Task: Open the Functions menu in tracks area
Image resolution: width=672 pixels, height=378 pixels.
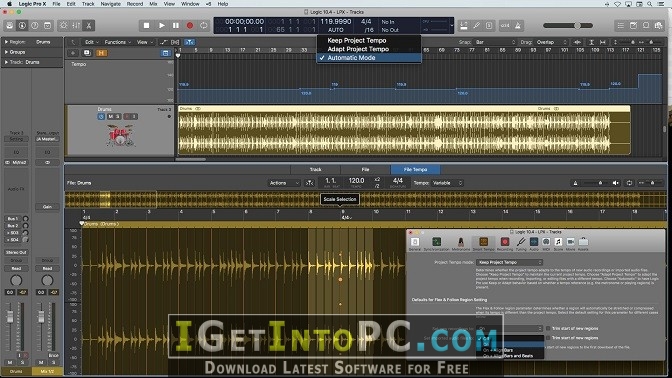Action: point(117,42)
